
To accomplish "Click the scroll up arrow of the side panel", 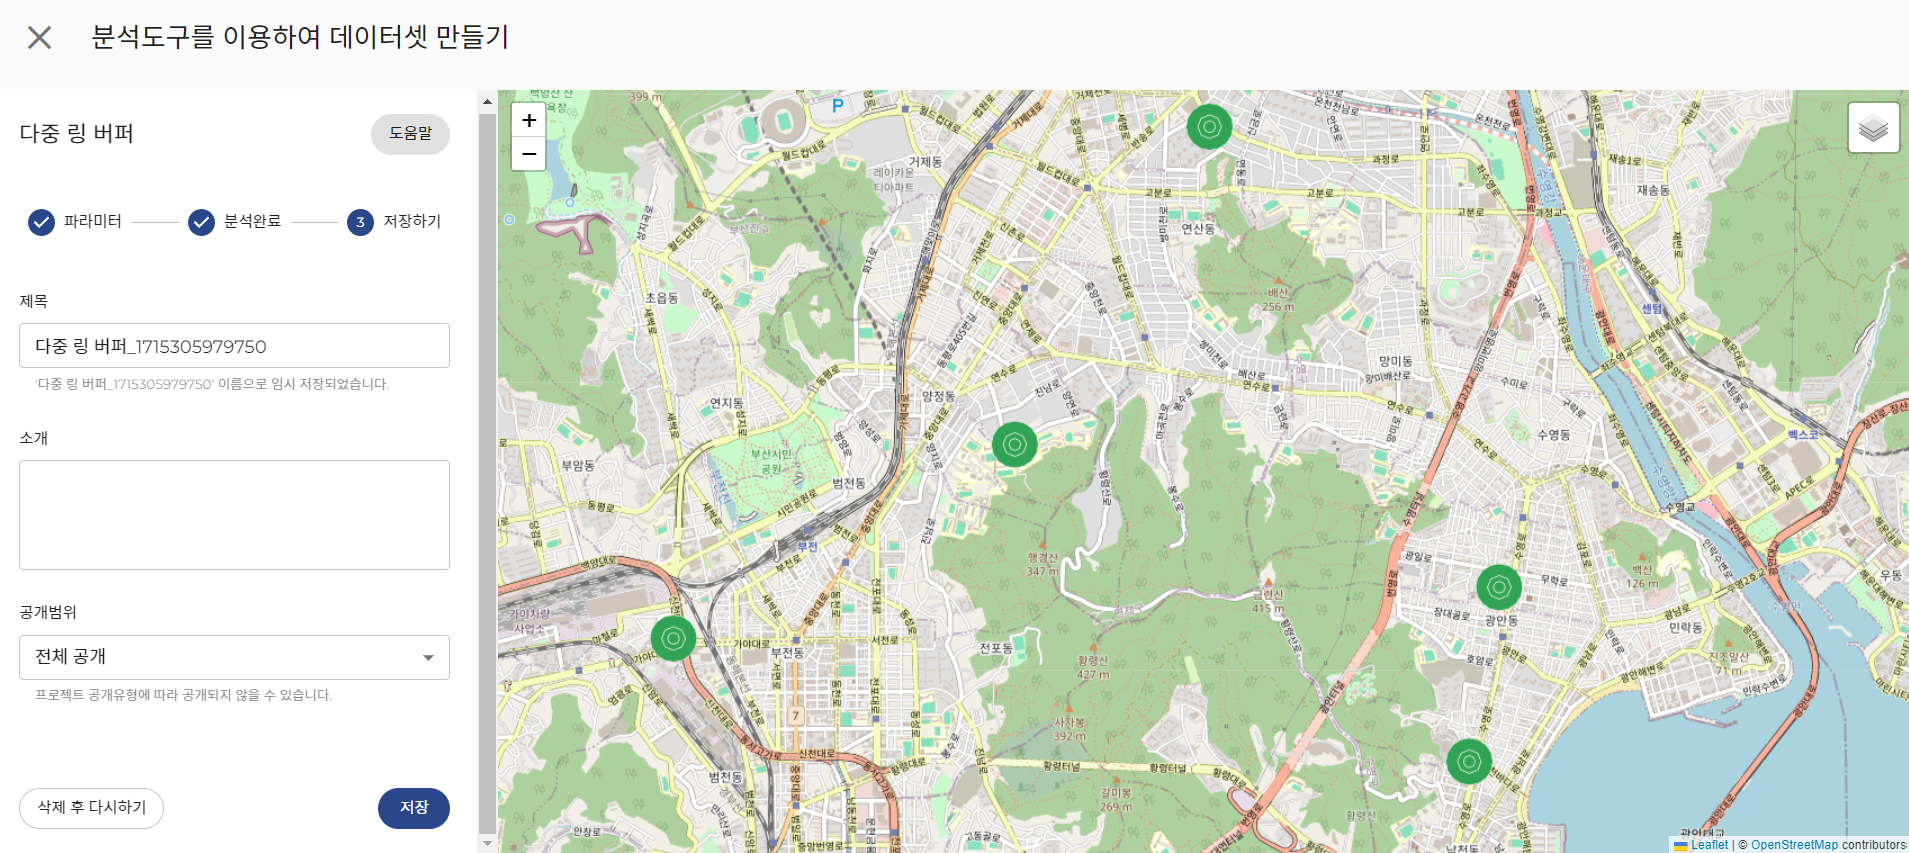I will (x=487, y=101).
